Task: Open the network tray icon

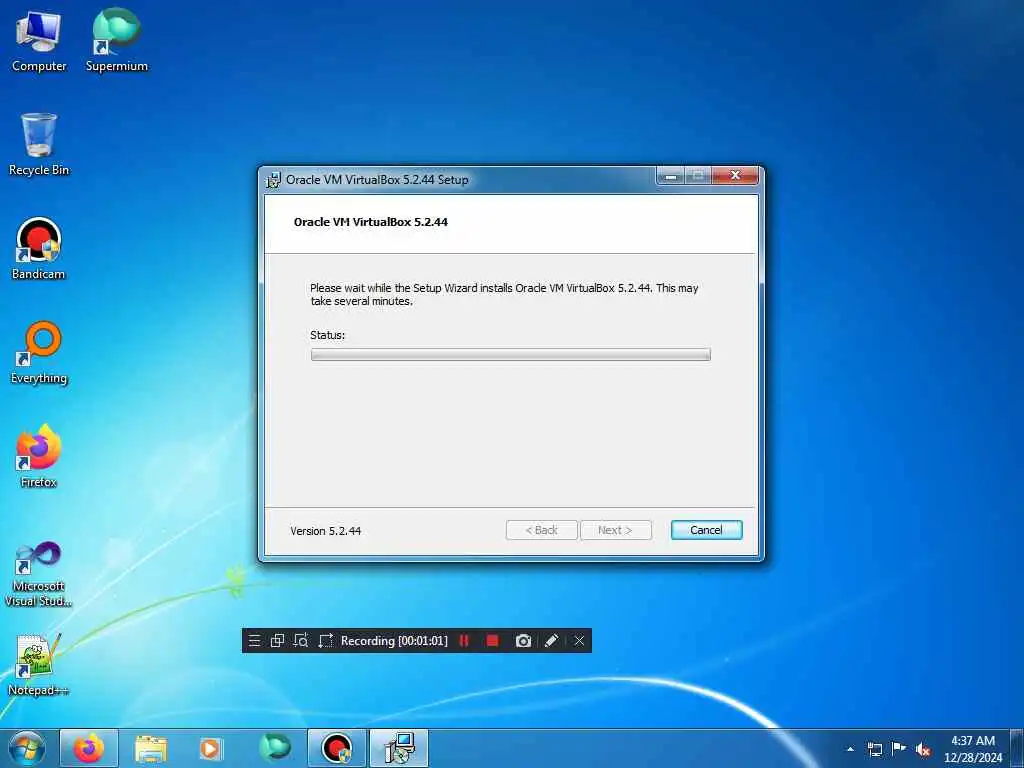Action: [x=874, y=749]
